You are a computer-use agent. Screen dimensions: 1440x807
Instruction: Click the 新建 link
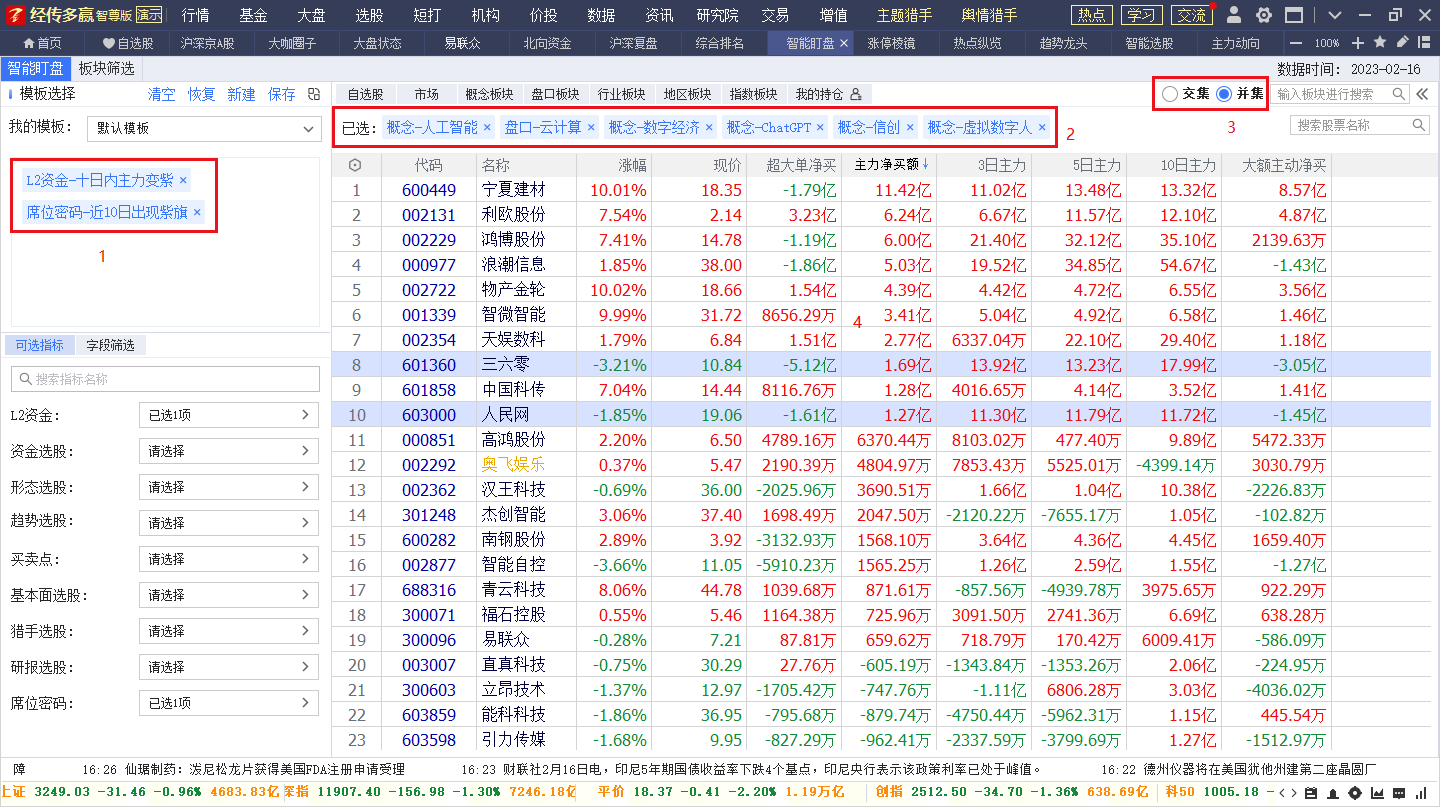pyautogui.click(x=241, y=94)
